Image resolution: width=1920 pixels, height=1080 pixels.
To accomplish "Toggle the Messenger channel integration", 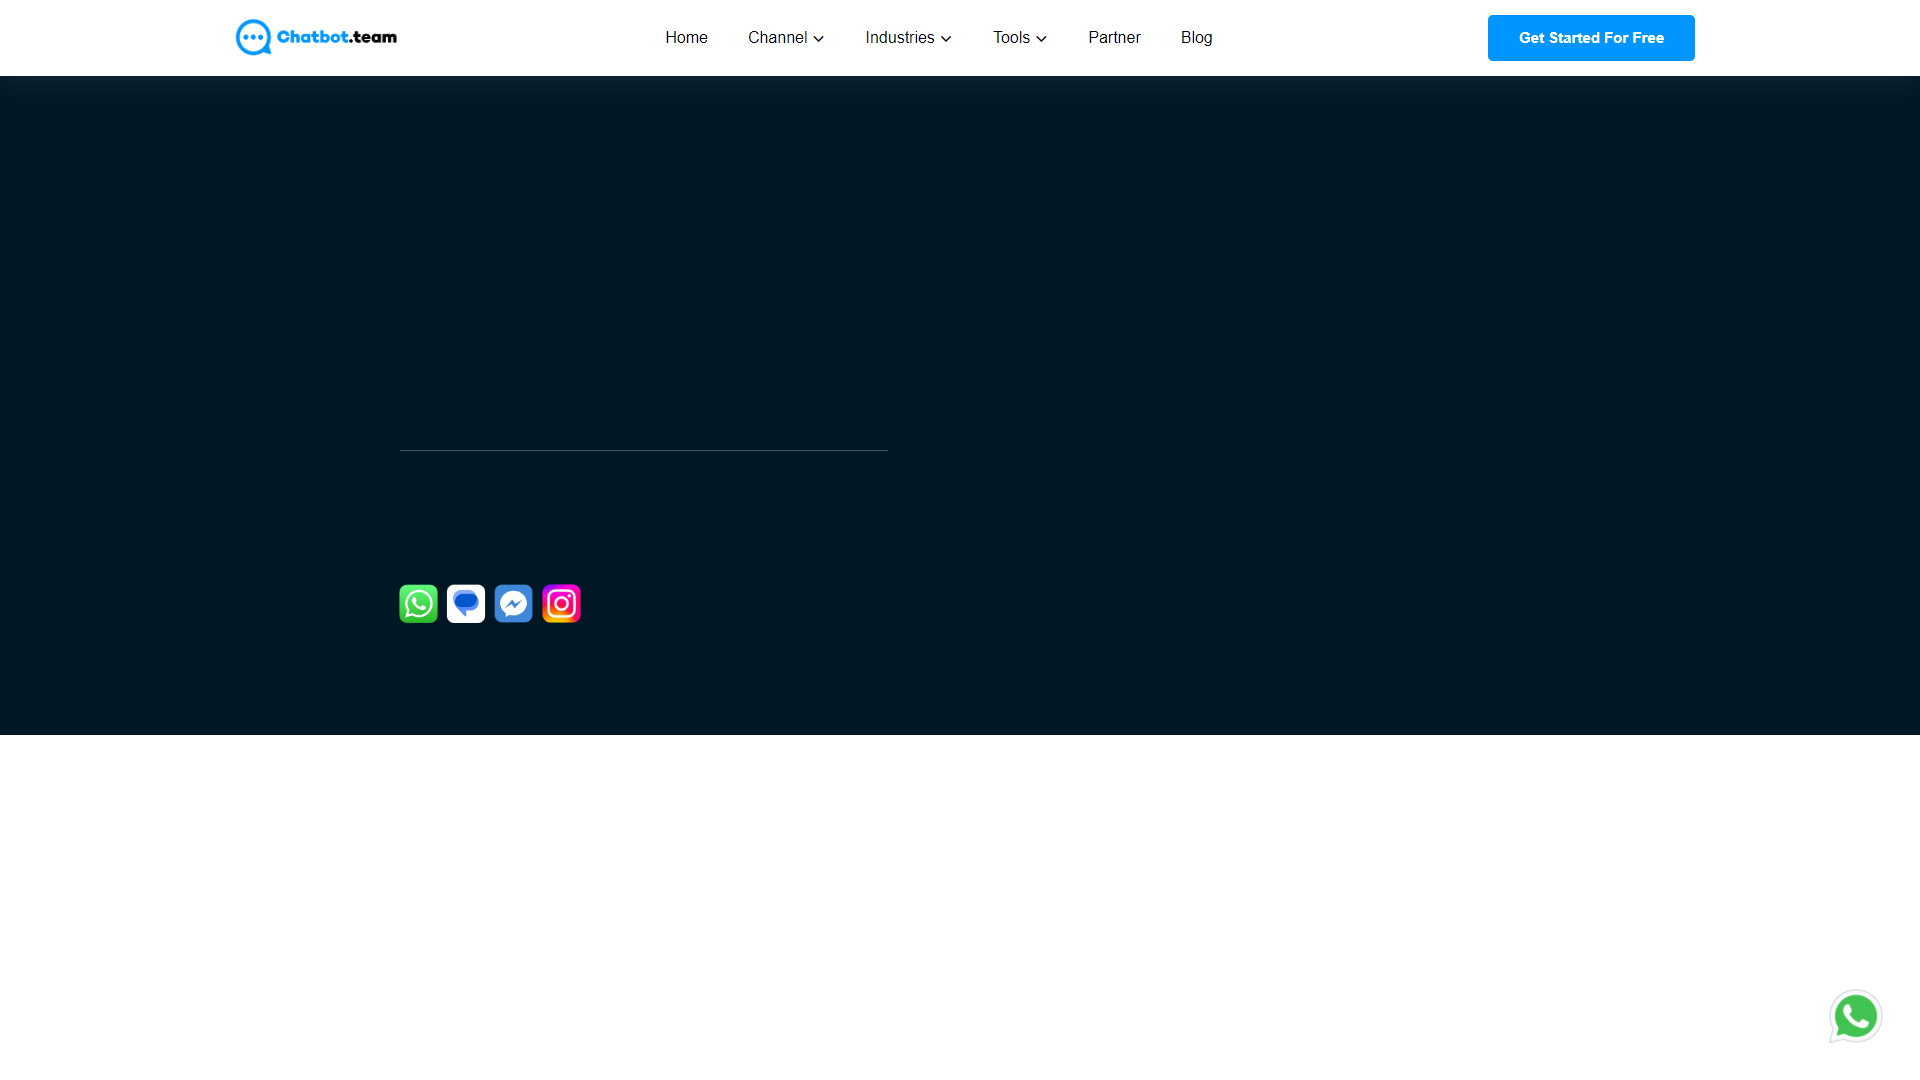I will 513,603.
